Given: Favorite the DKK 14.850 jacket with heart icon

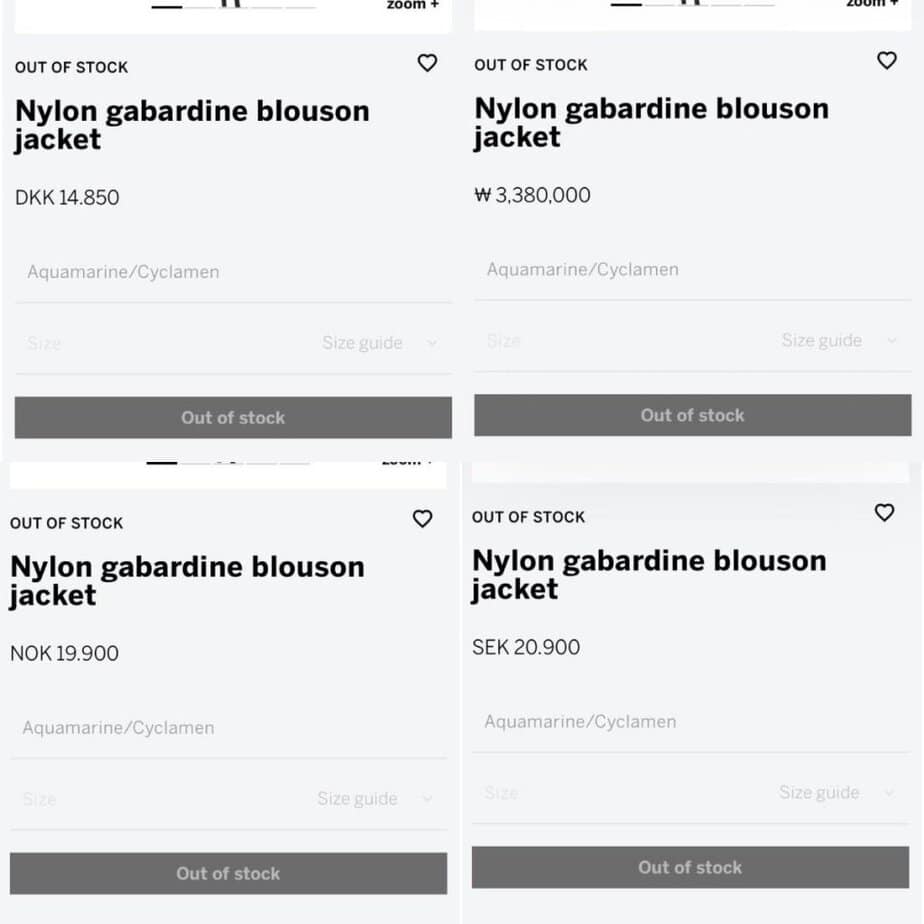Looking at the screenshot, I should tap(427, 63).
